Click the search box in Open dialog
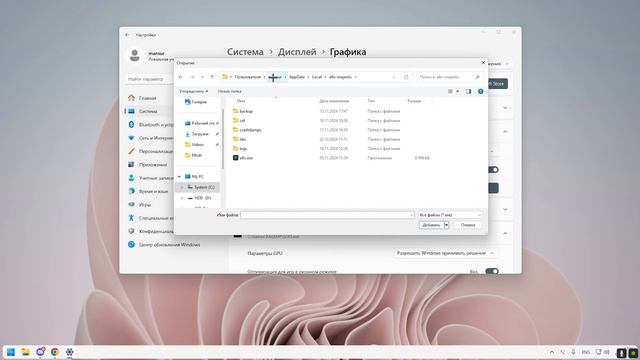 click(x=450, y=77)
